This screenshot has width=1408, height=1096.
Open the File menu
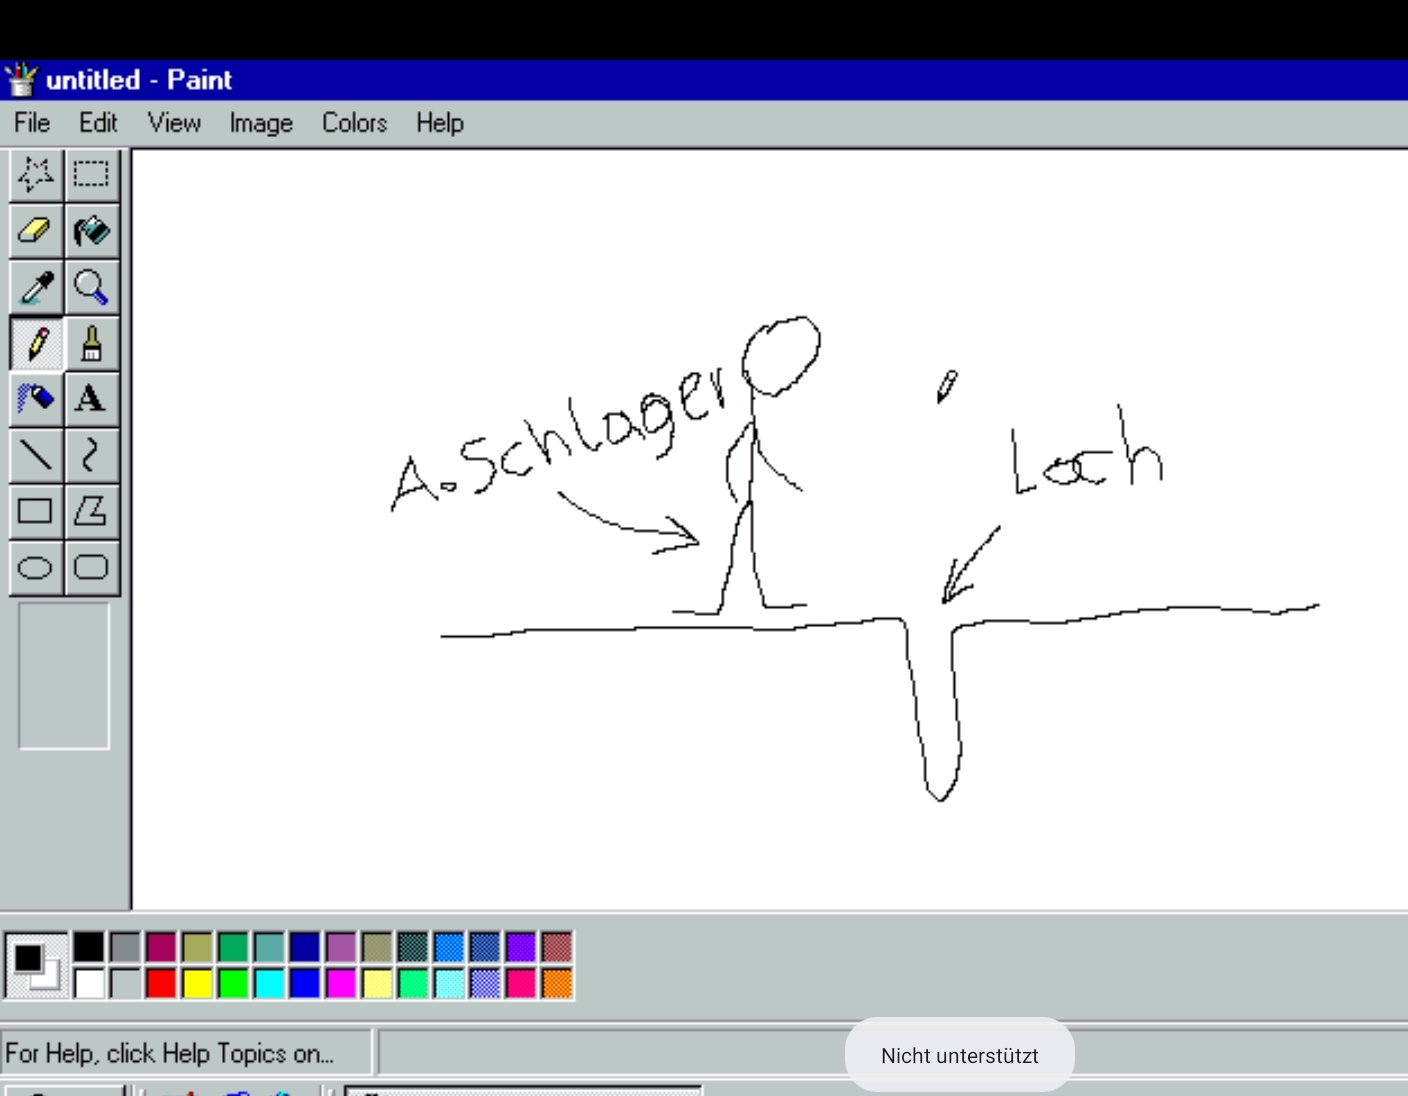pos(32,123)
